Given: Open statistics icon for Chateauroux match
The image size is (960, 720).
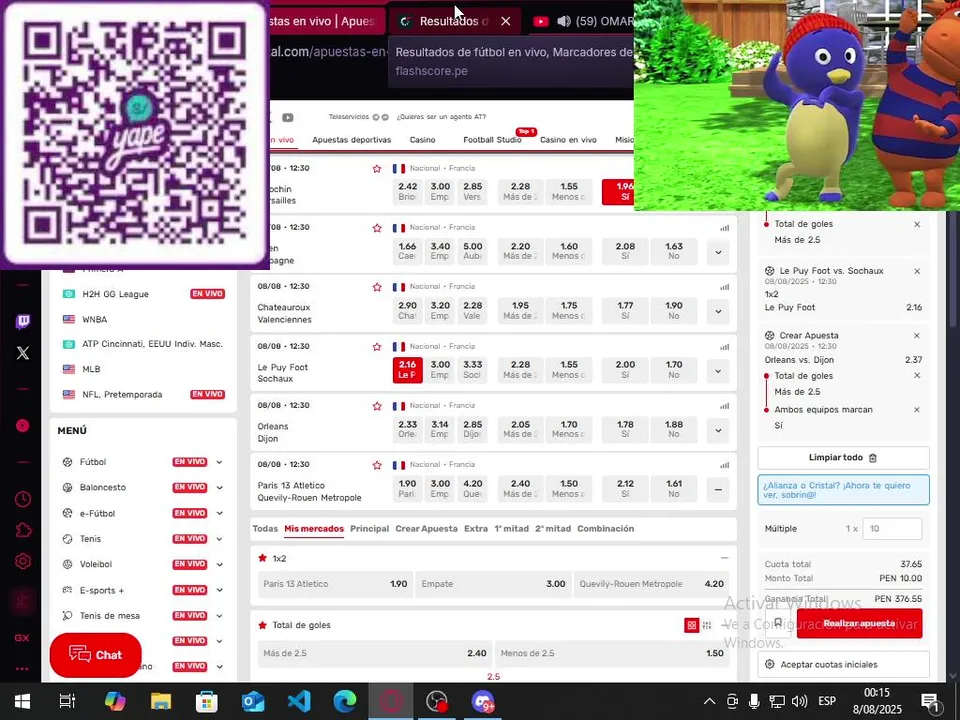Looking at the screenshot, I should point(725,287).
